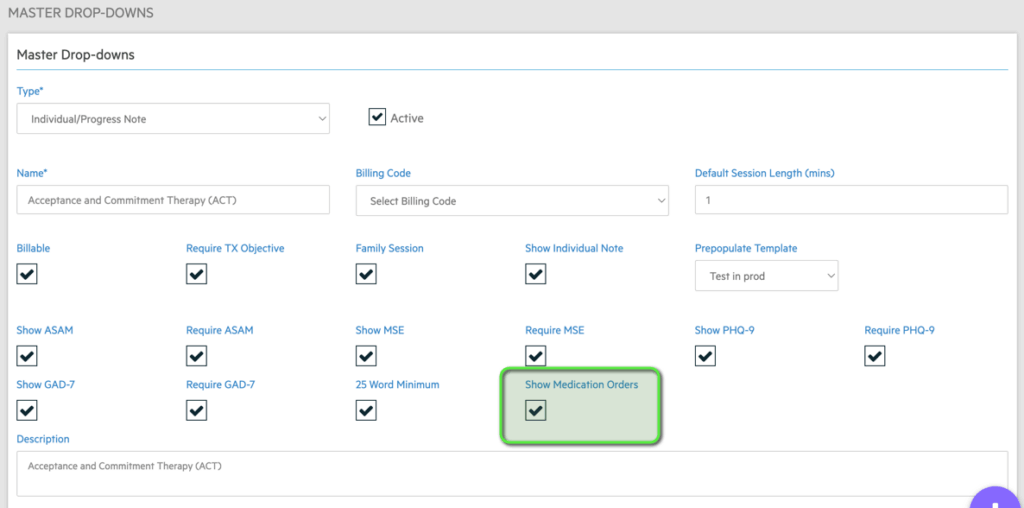The height and width of the screenshot is (508, 1024).
Task: Toggle the Require TX Objective checkbox
Action: [197, 274]
